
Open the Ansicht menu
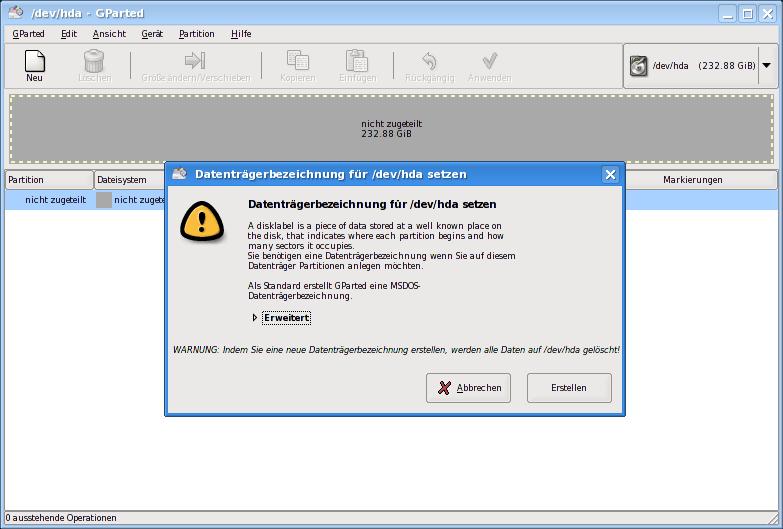pyautogui.click(x=109, y=33)
